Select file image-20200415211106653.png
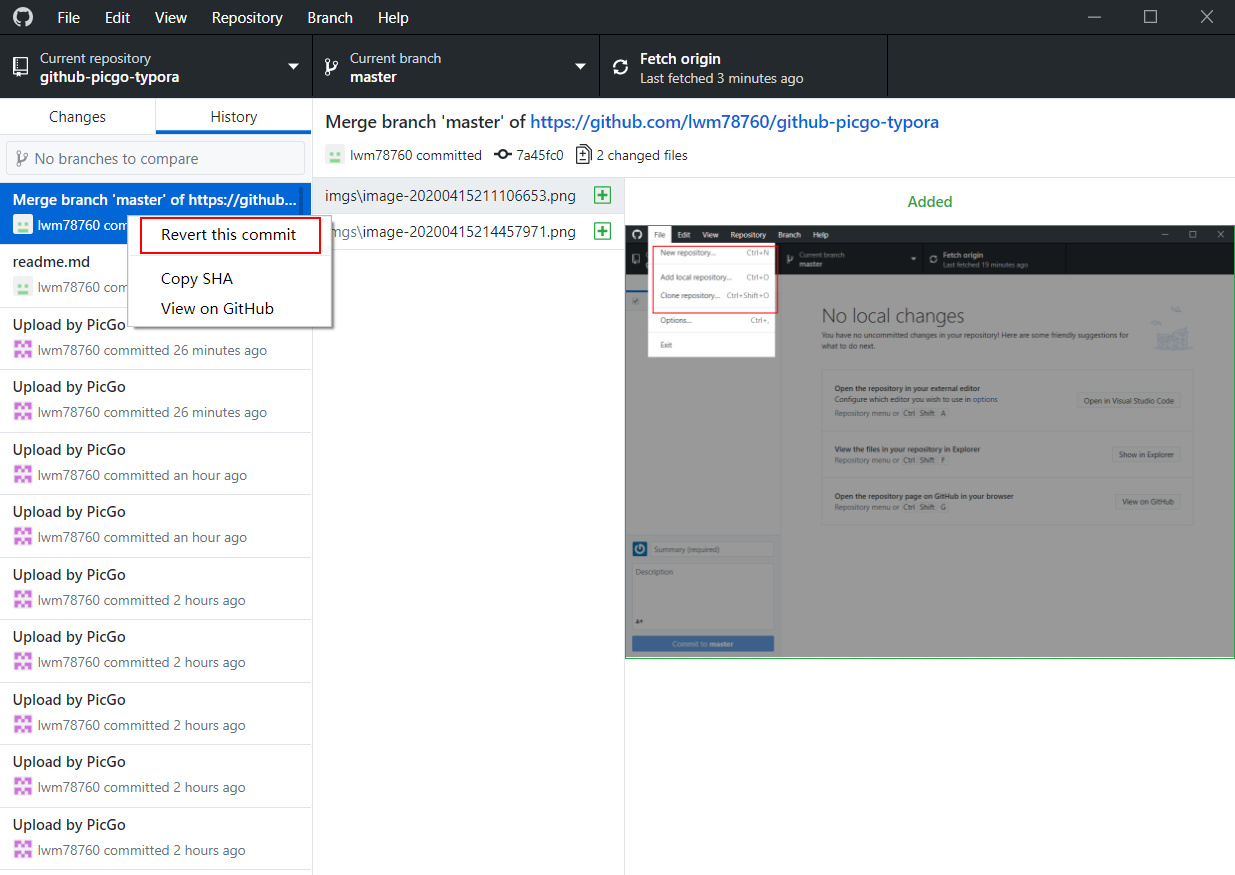 tap(468, 196)
